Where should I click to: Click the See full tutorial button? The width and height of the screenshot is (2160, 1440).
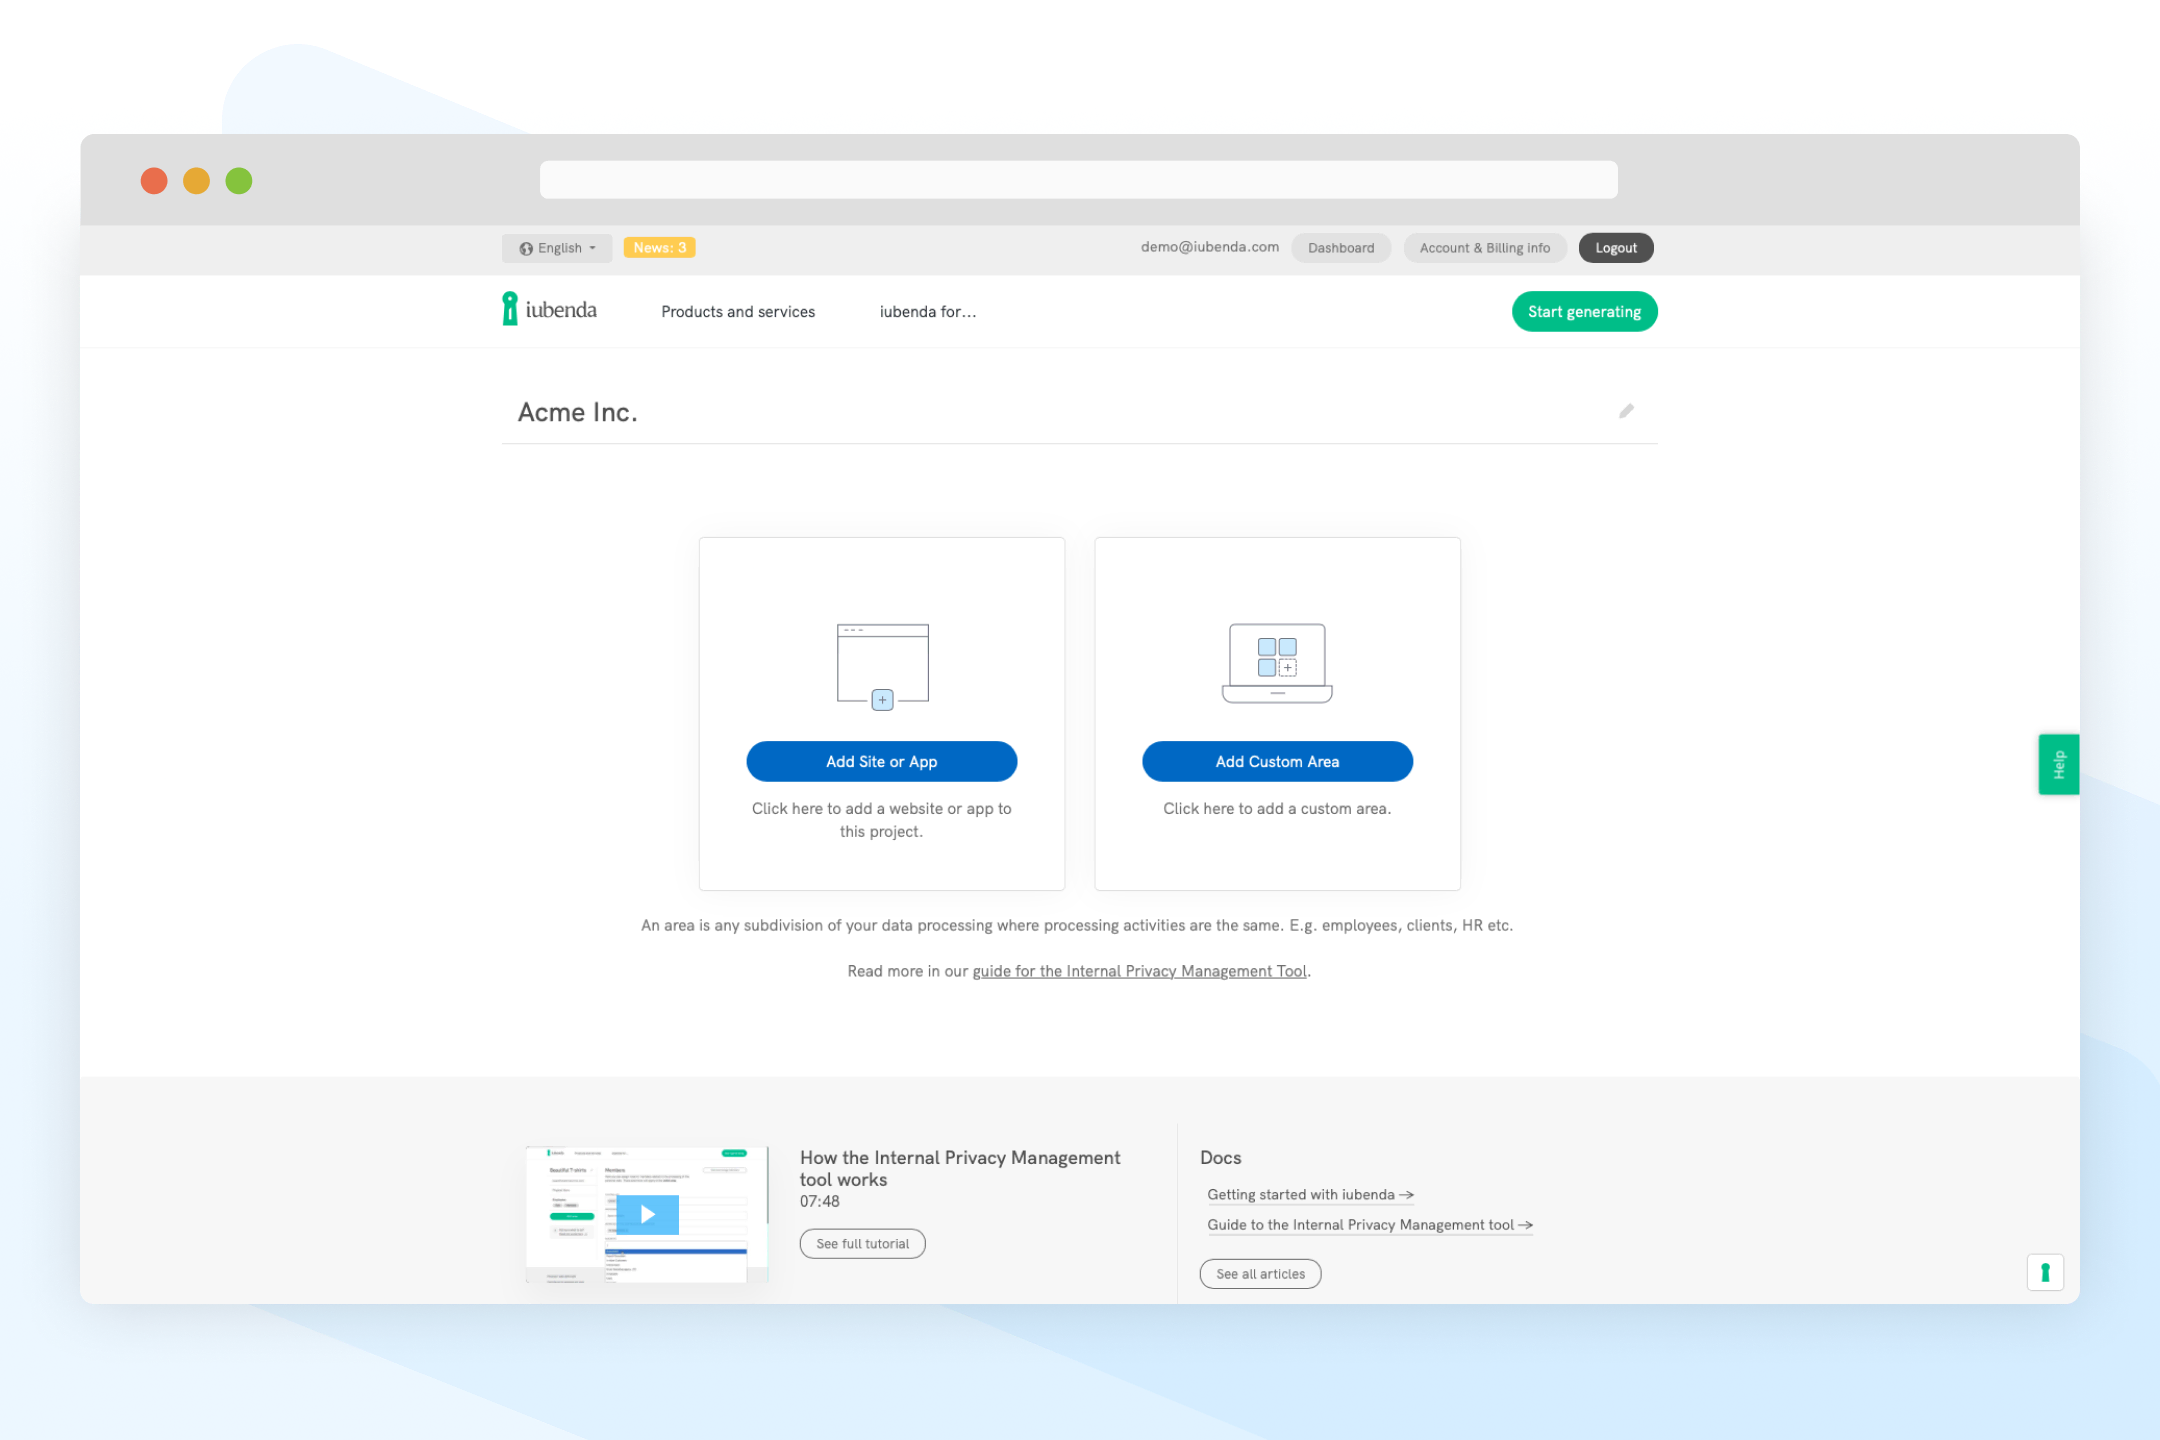click(x=863, y=1244)
